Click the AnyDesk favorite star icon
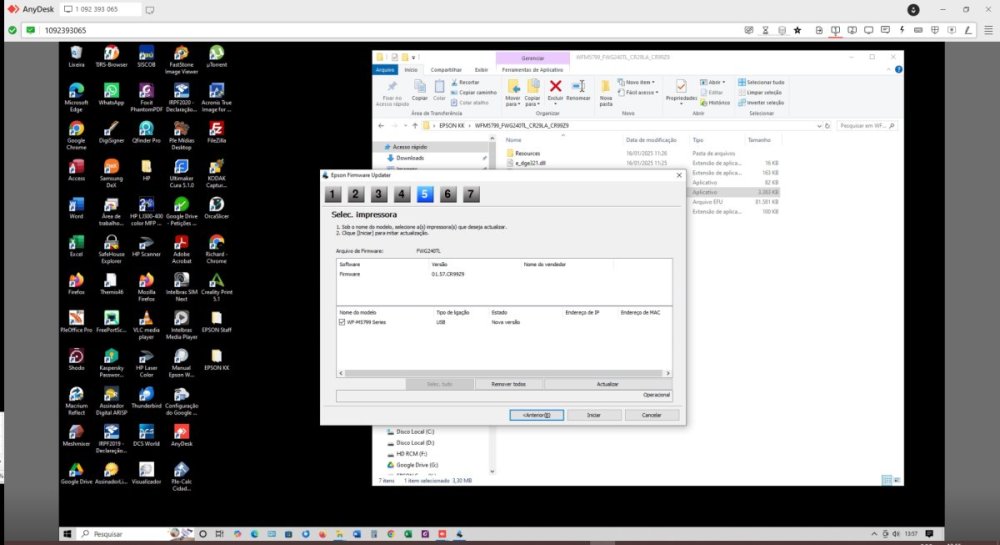The height and width of the screenshot is (545, 1000). (797, 30)
